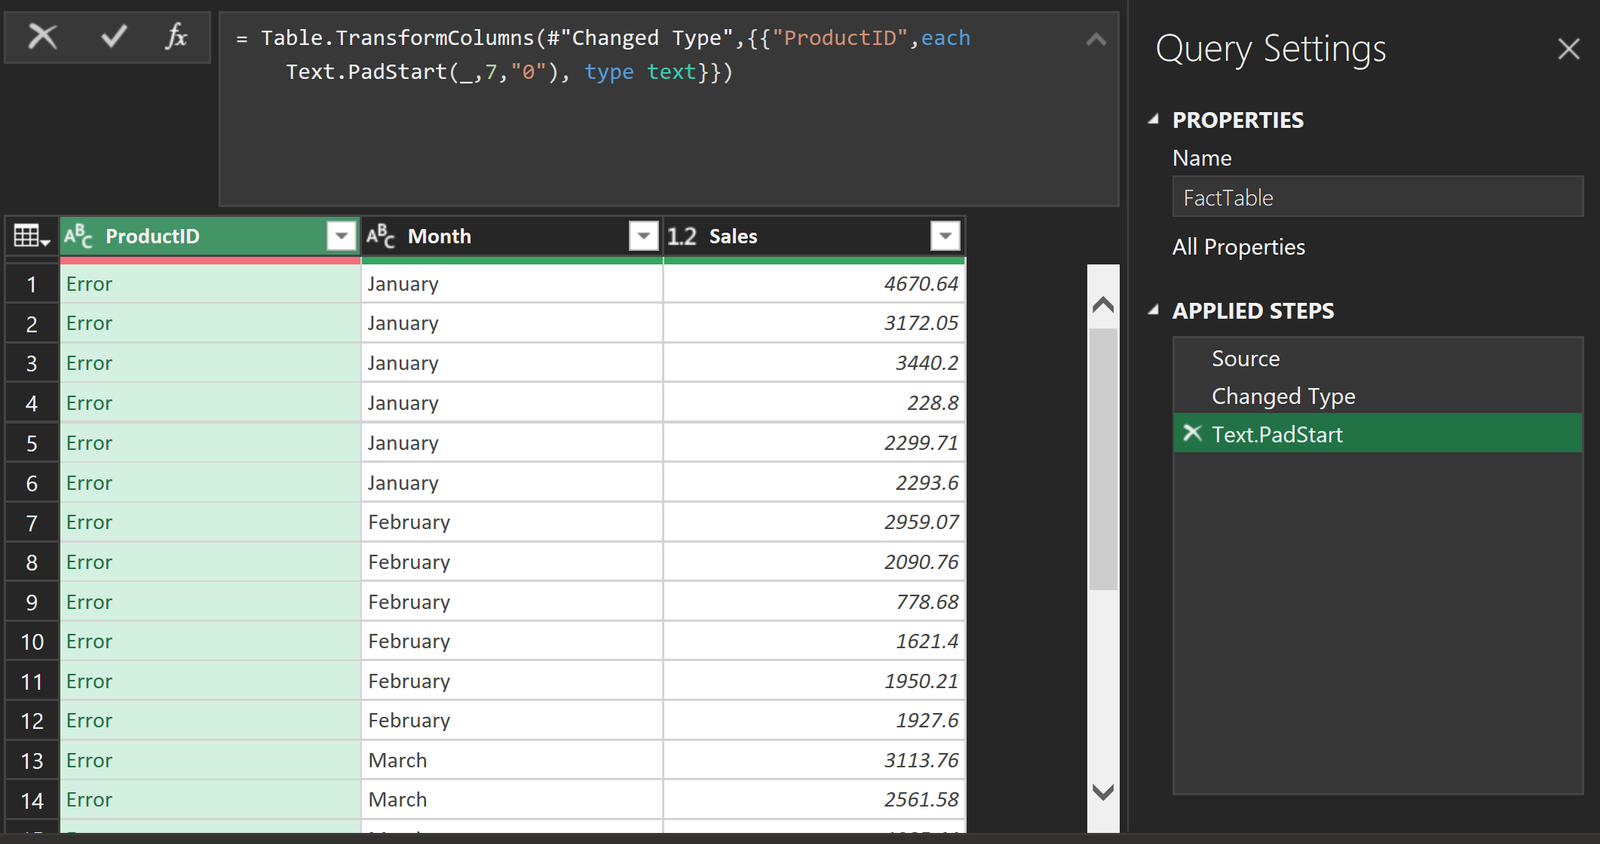This screenshot has height=844, width=1600.
Task: Select the Changed Type step
Action: [1283, 396]
